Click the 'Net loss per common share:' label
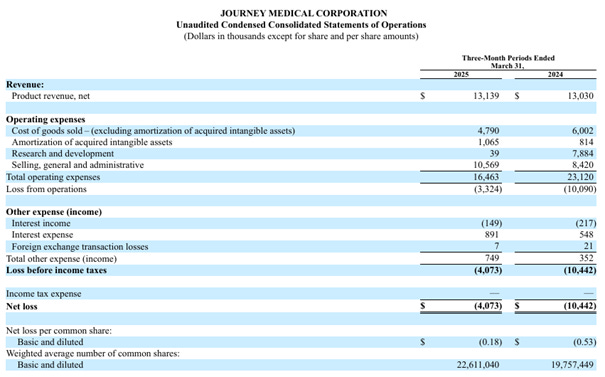 pyautogui.click(x=59, y=331)
